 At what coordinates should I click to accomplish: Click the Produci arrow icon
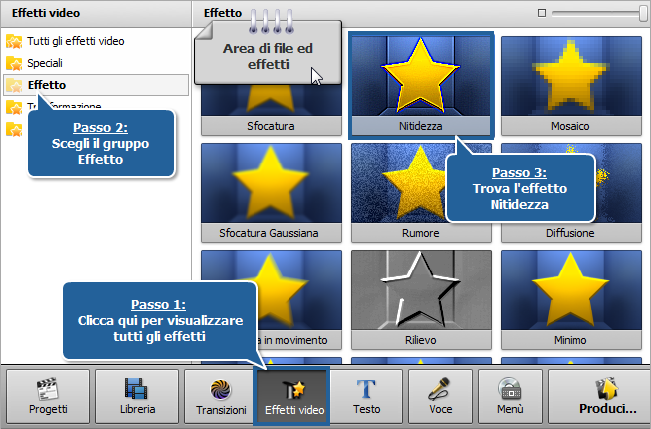pyautogui.click(x=607, y=389)
